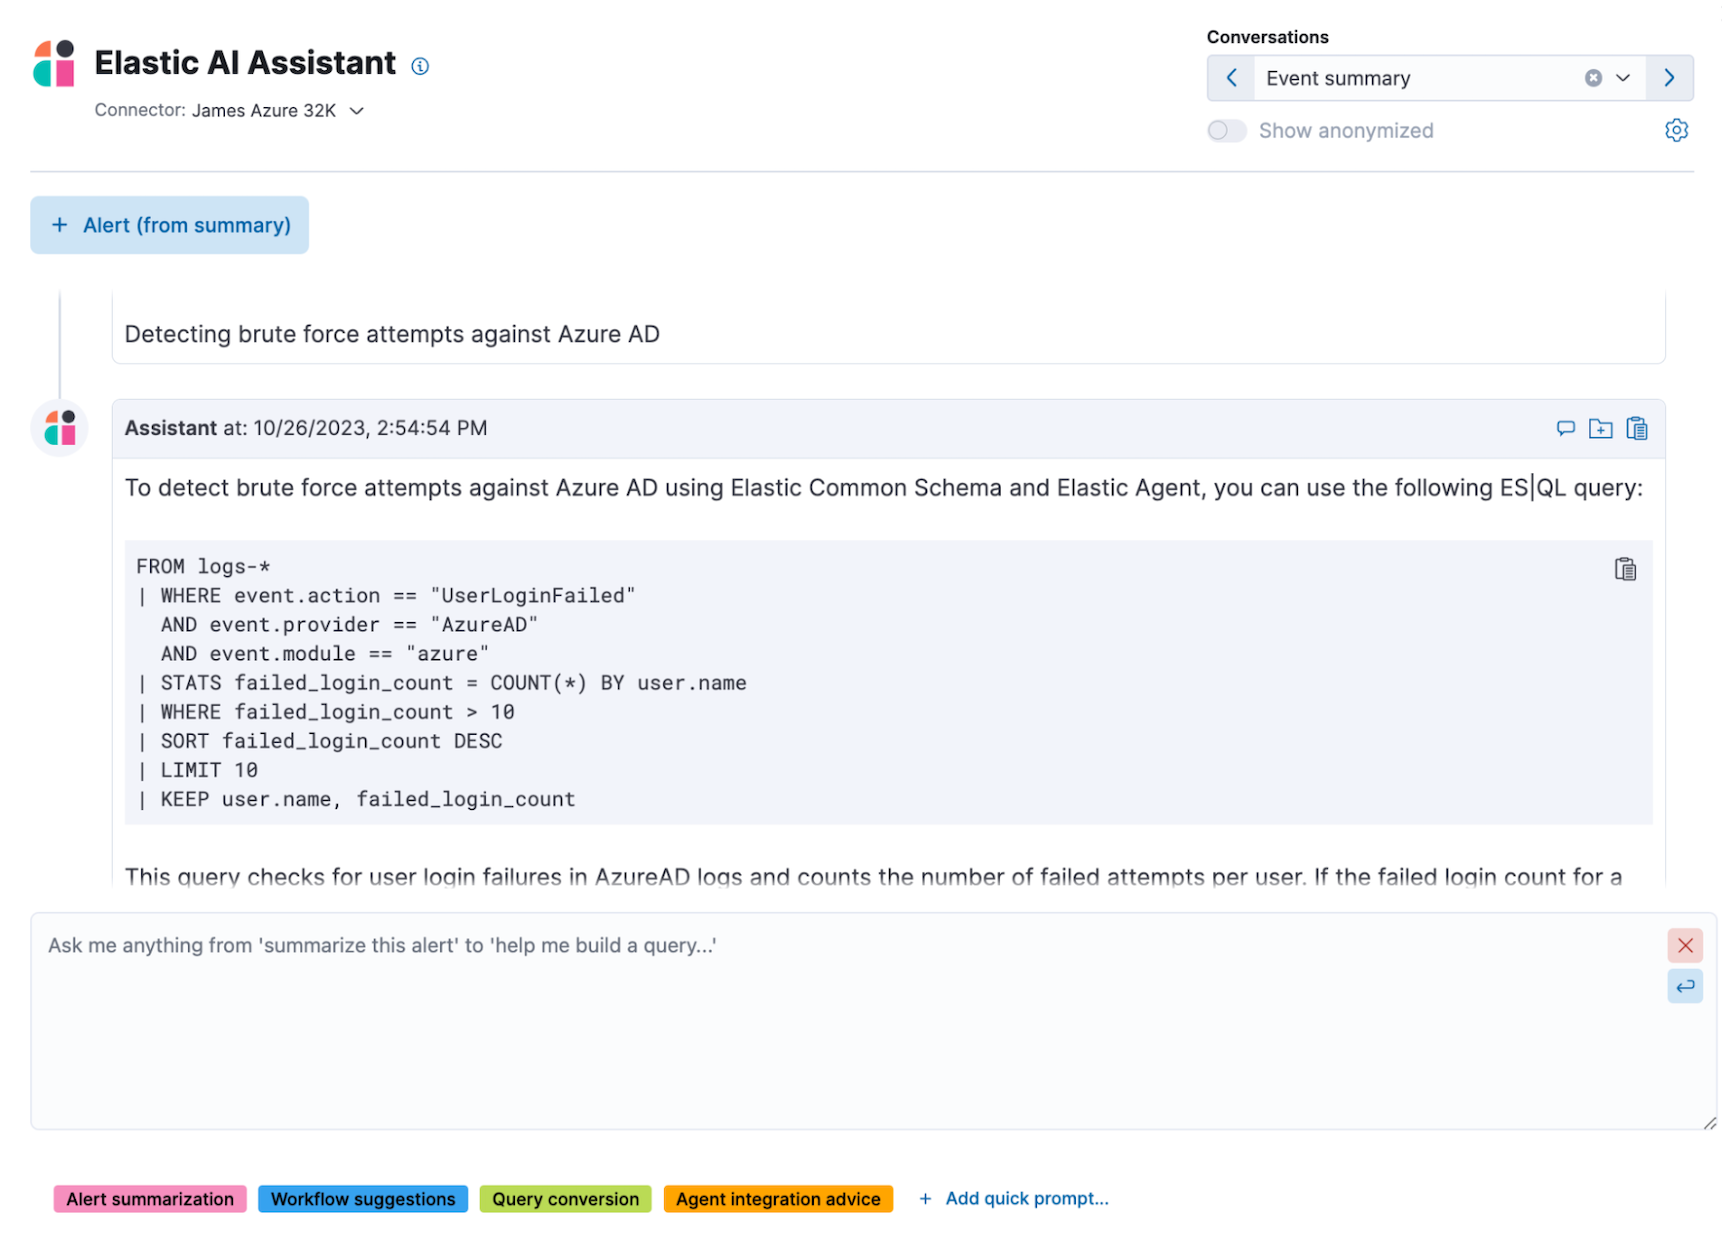This screenshot has width=1722, height=1250.
Task: Click the 'LIMIT 10' query line
Action: tap(198, 770)
